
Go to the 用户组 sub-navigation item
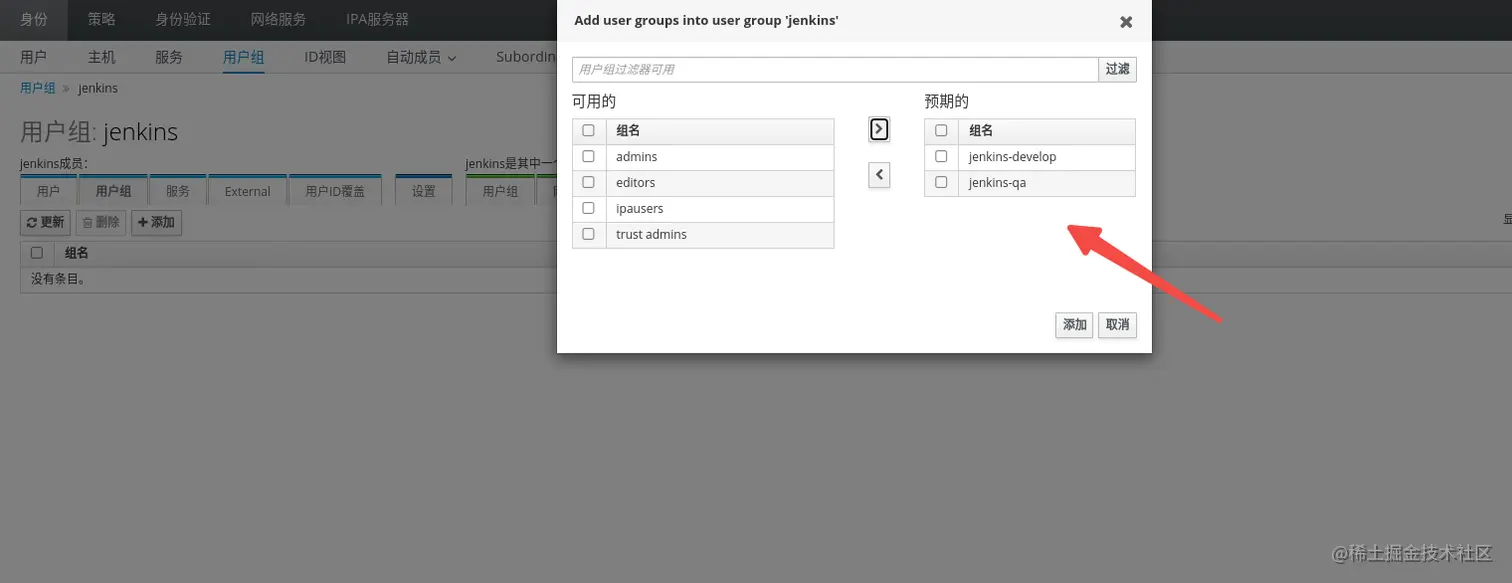click(x=243, y=57)
